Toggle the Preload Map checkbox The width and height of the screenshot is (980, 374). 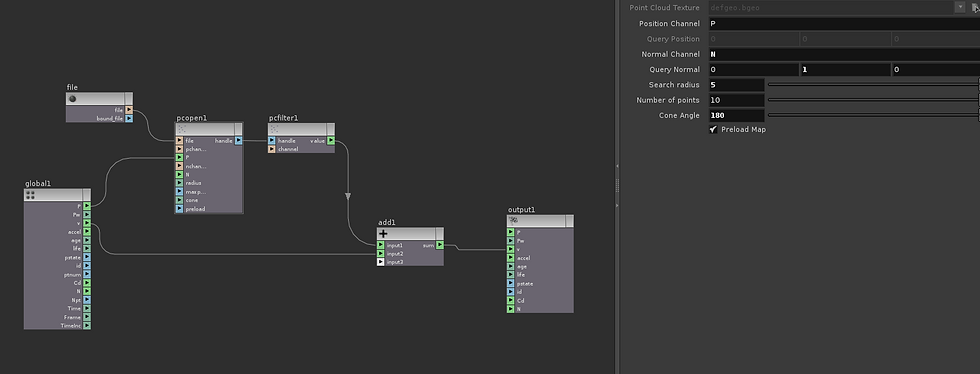714,129
